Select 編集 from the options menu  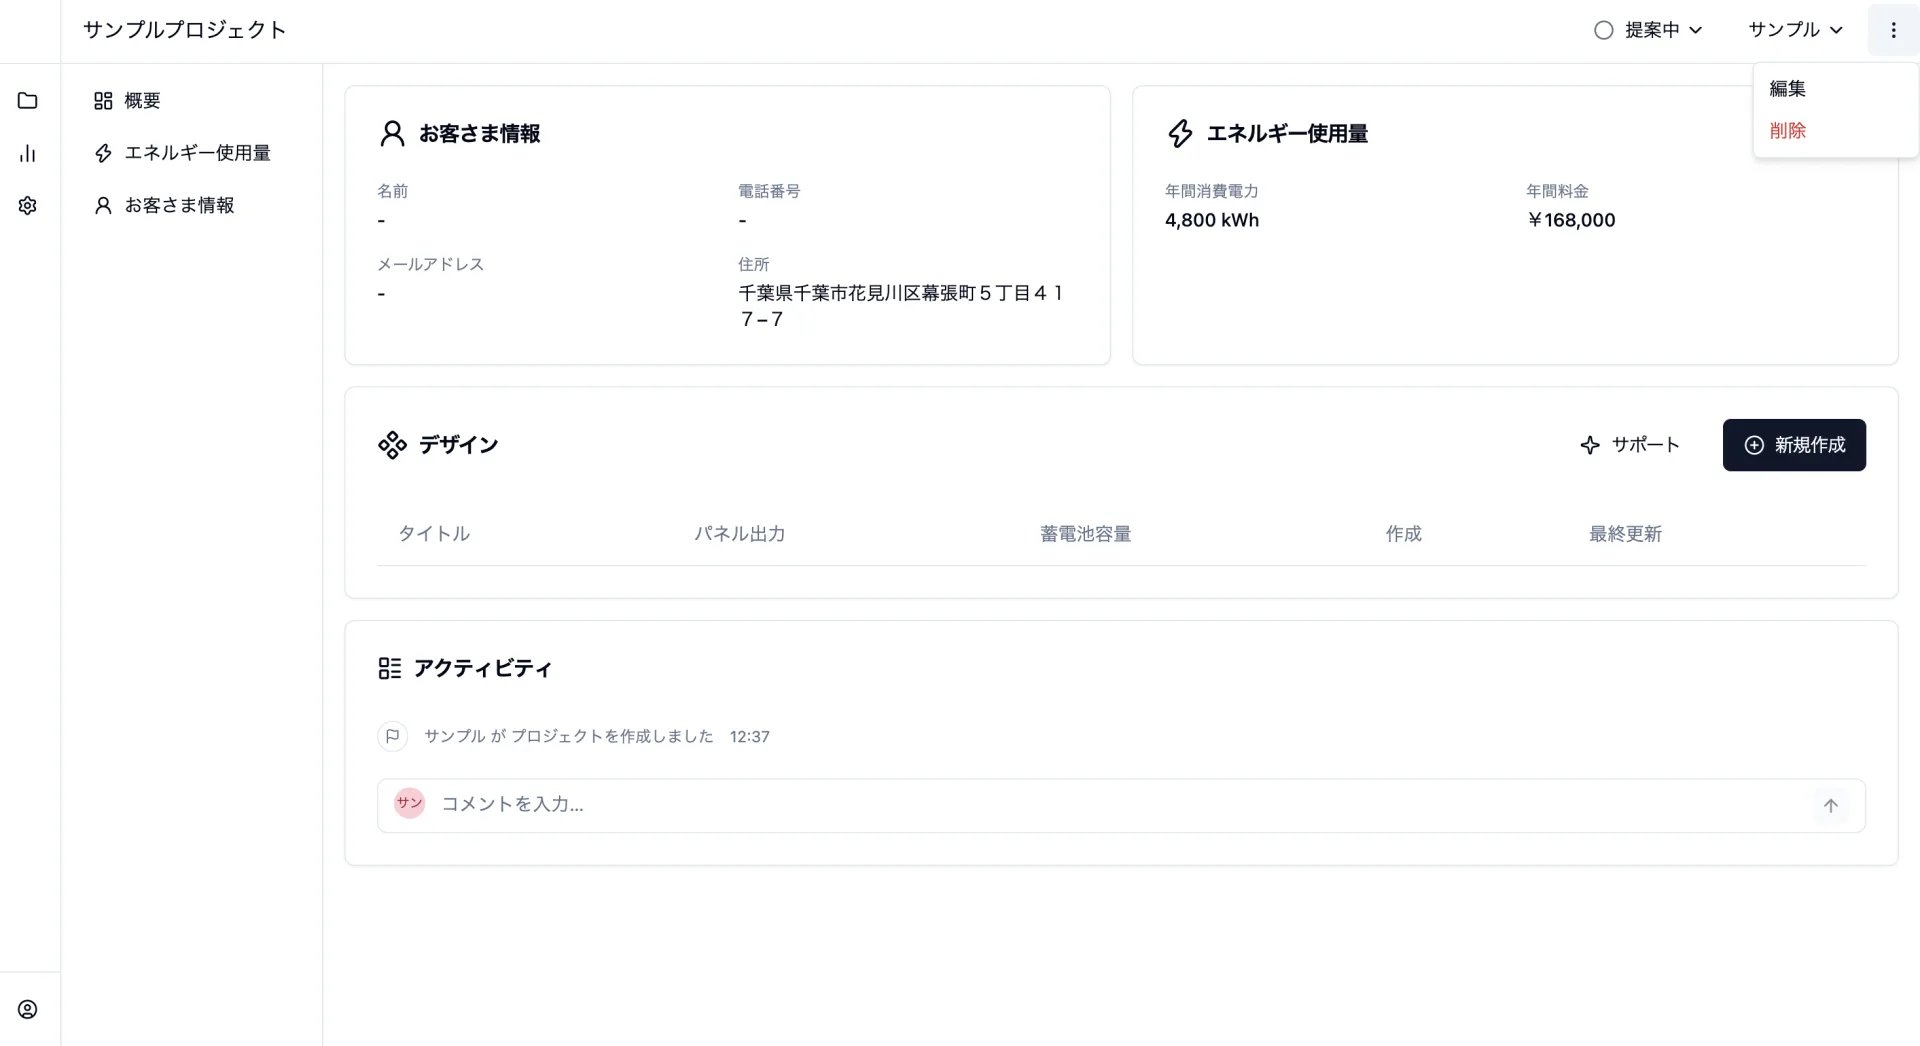pos(1835,88)
